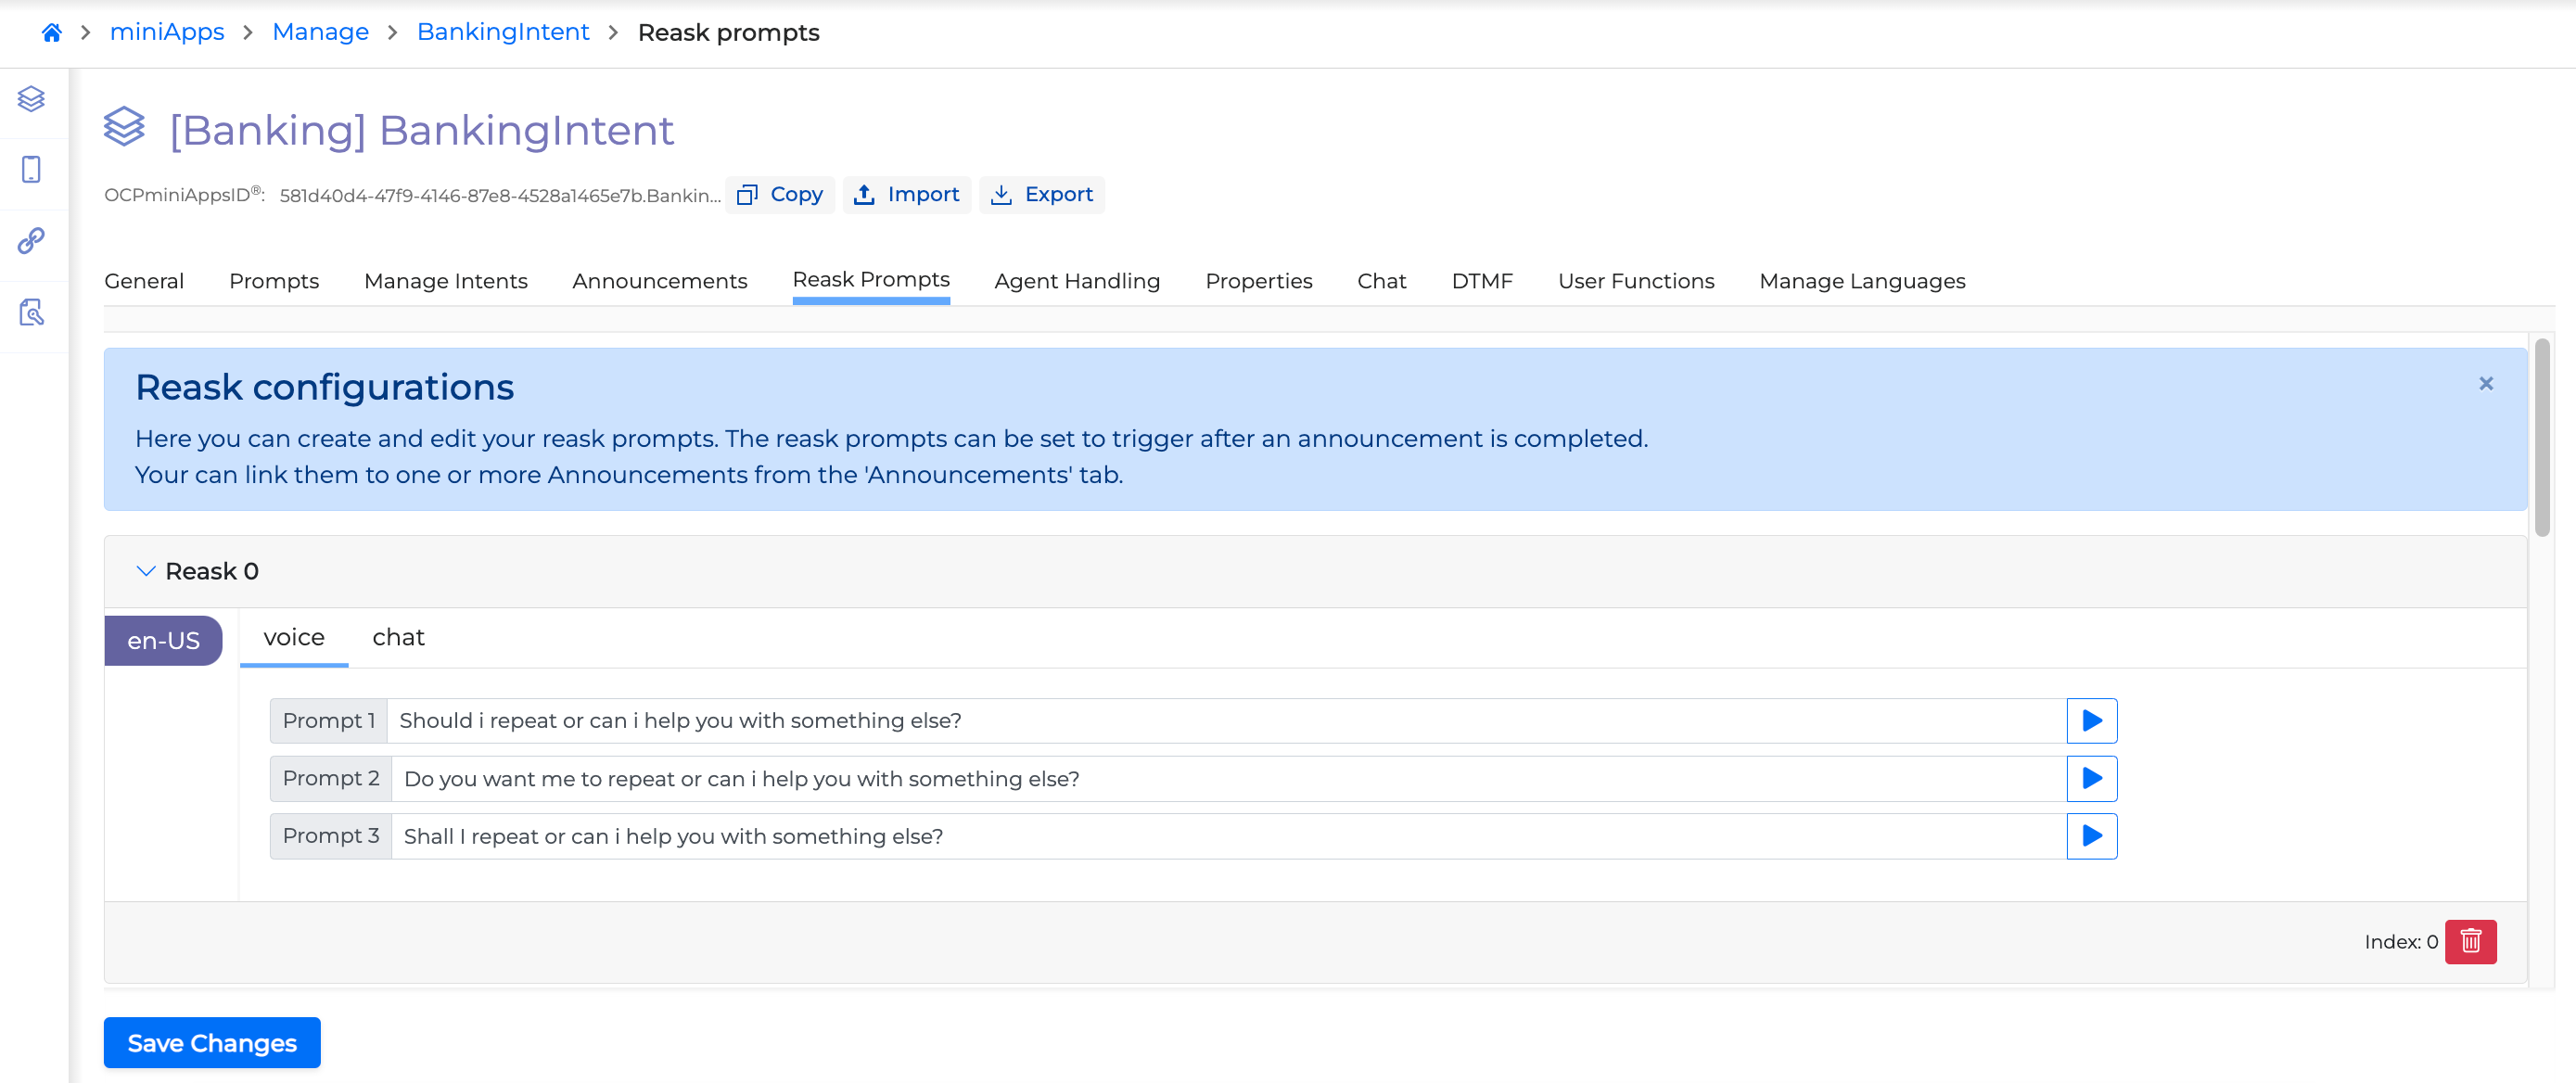This screenshot has height=1083, width=2576.
Task: Select the voice channel tab
Action: pyautogui.click(x=294, y=638)
